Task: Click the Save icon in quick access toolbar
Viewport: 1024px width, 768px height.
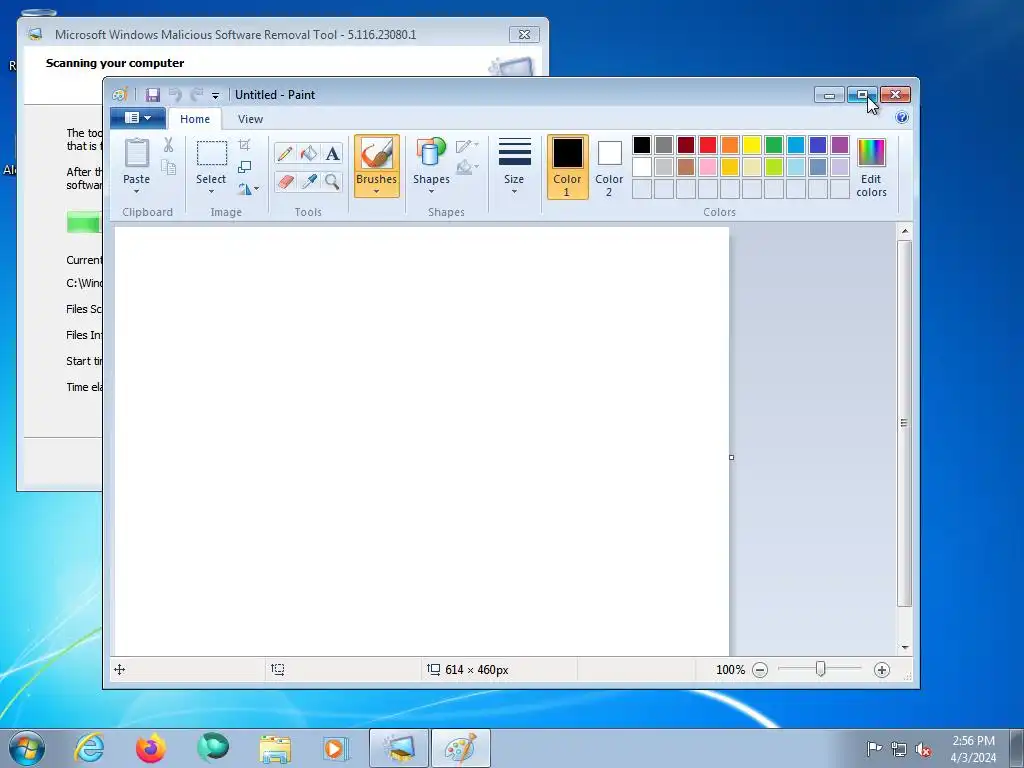Action: coord(153,95)
